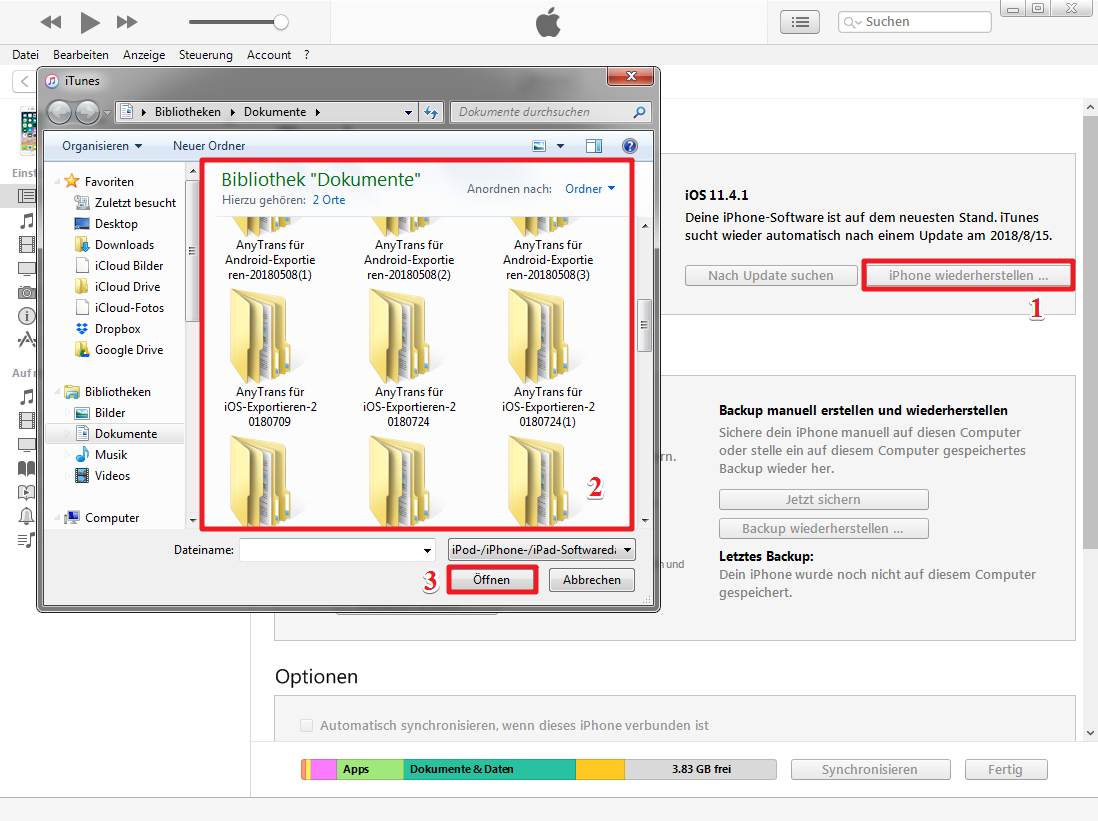Click the Play button in iTunes

tap(90, 22)
